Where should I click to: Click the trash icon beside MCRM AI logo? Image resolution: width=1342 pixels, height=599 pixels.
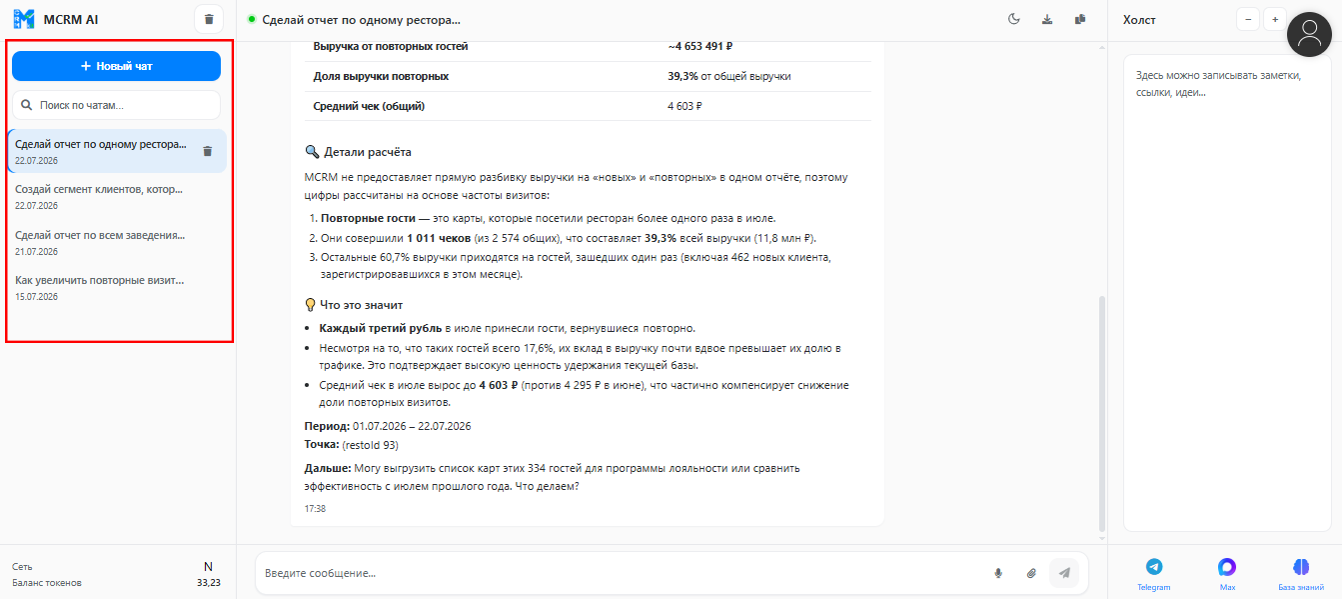(208, 19)
